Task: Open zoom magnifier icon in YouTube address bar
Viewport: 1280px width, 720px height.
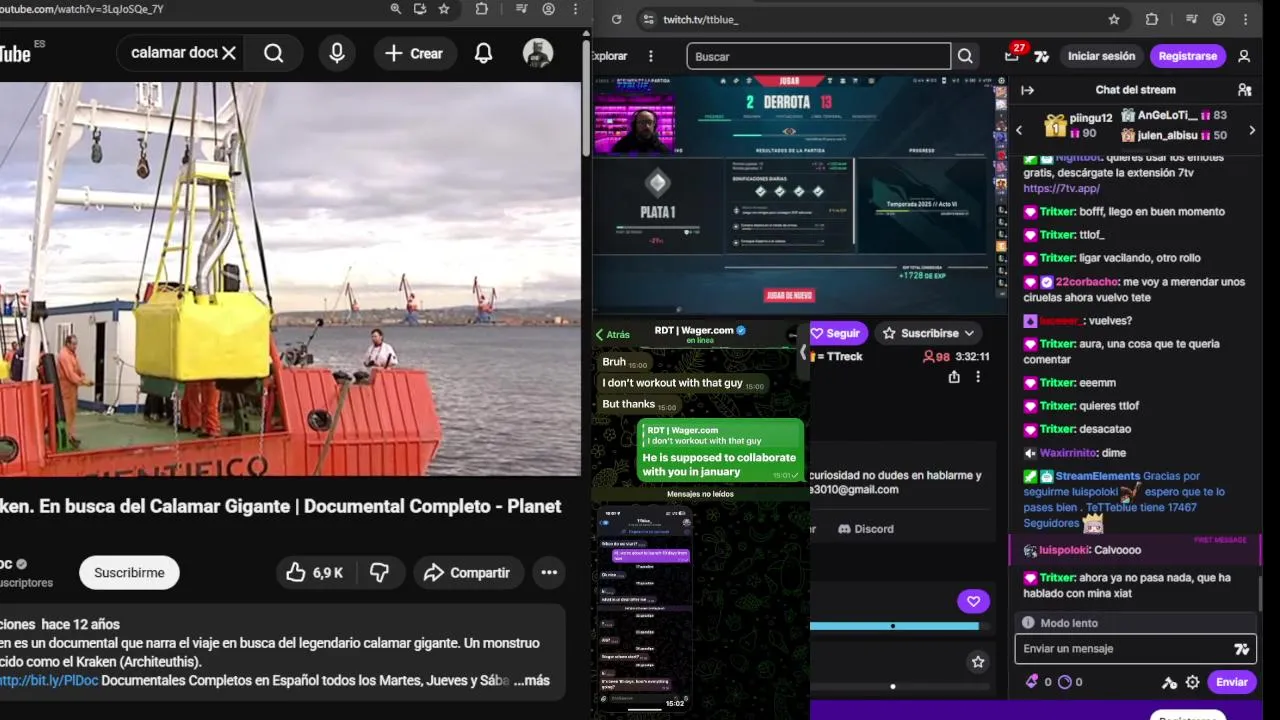Action: tap(396, 9)
